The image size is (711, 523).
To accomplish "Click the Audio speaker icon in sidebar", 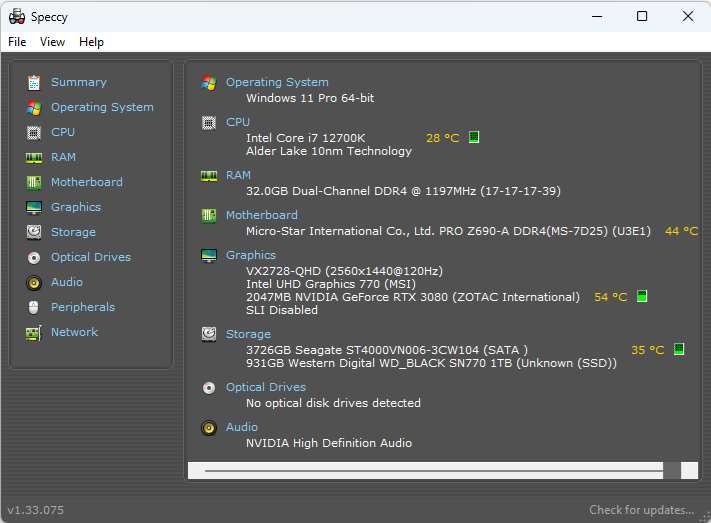I will tap(34, 283).
